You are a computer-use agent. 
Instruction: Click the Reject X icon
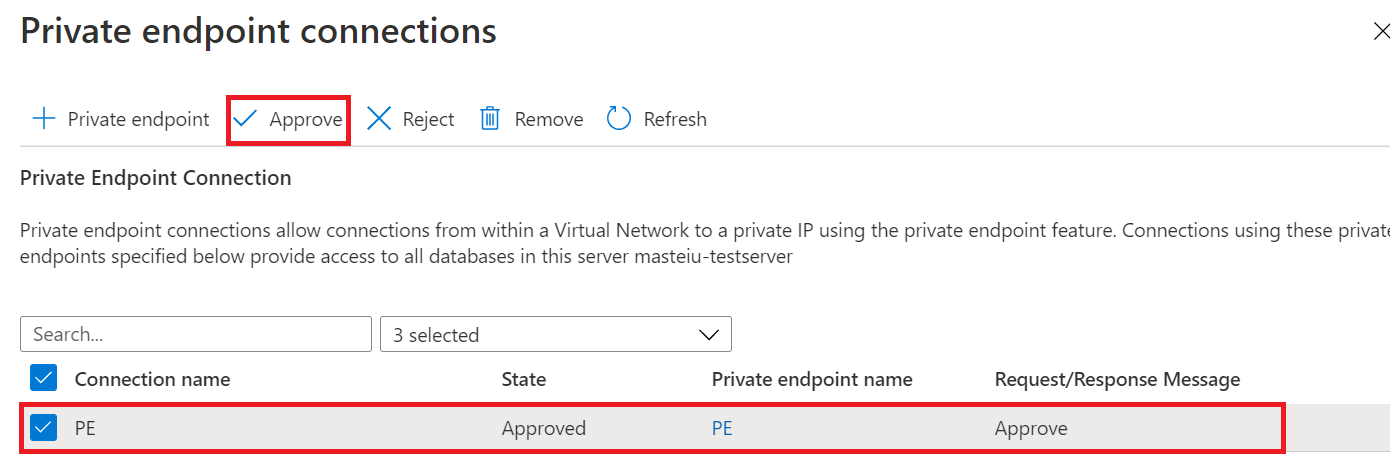point(379,119)
